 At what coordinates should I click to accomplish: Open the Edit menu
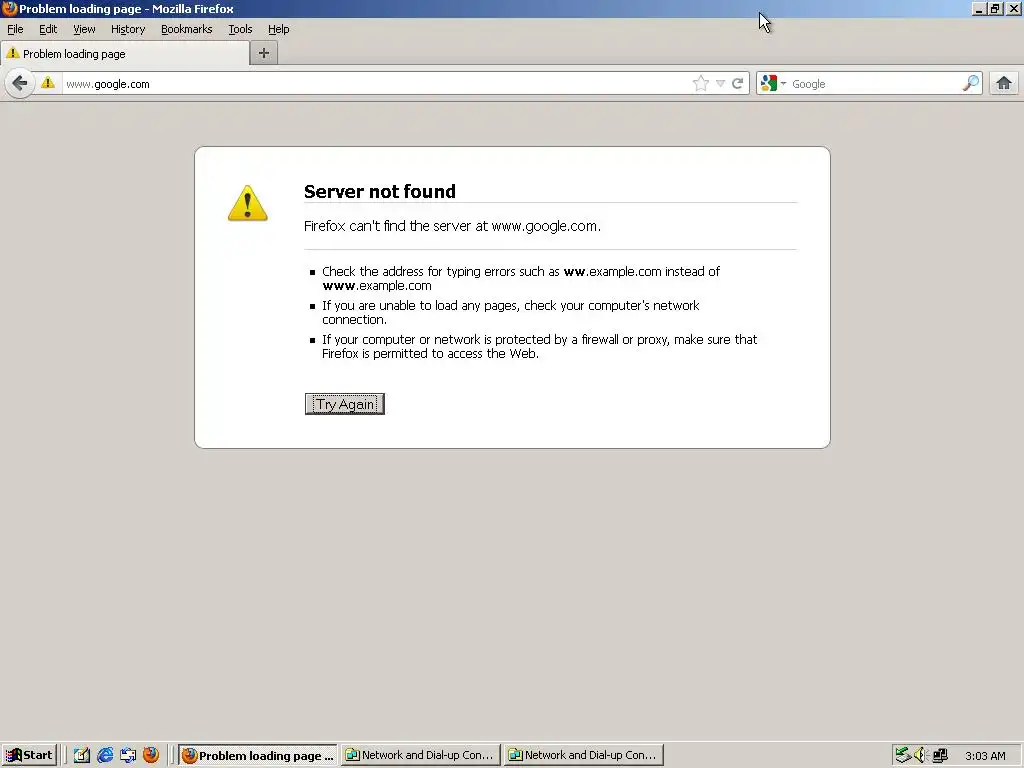(x=48, y=29)
